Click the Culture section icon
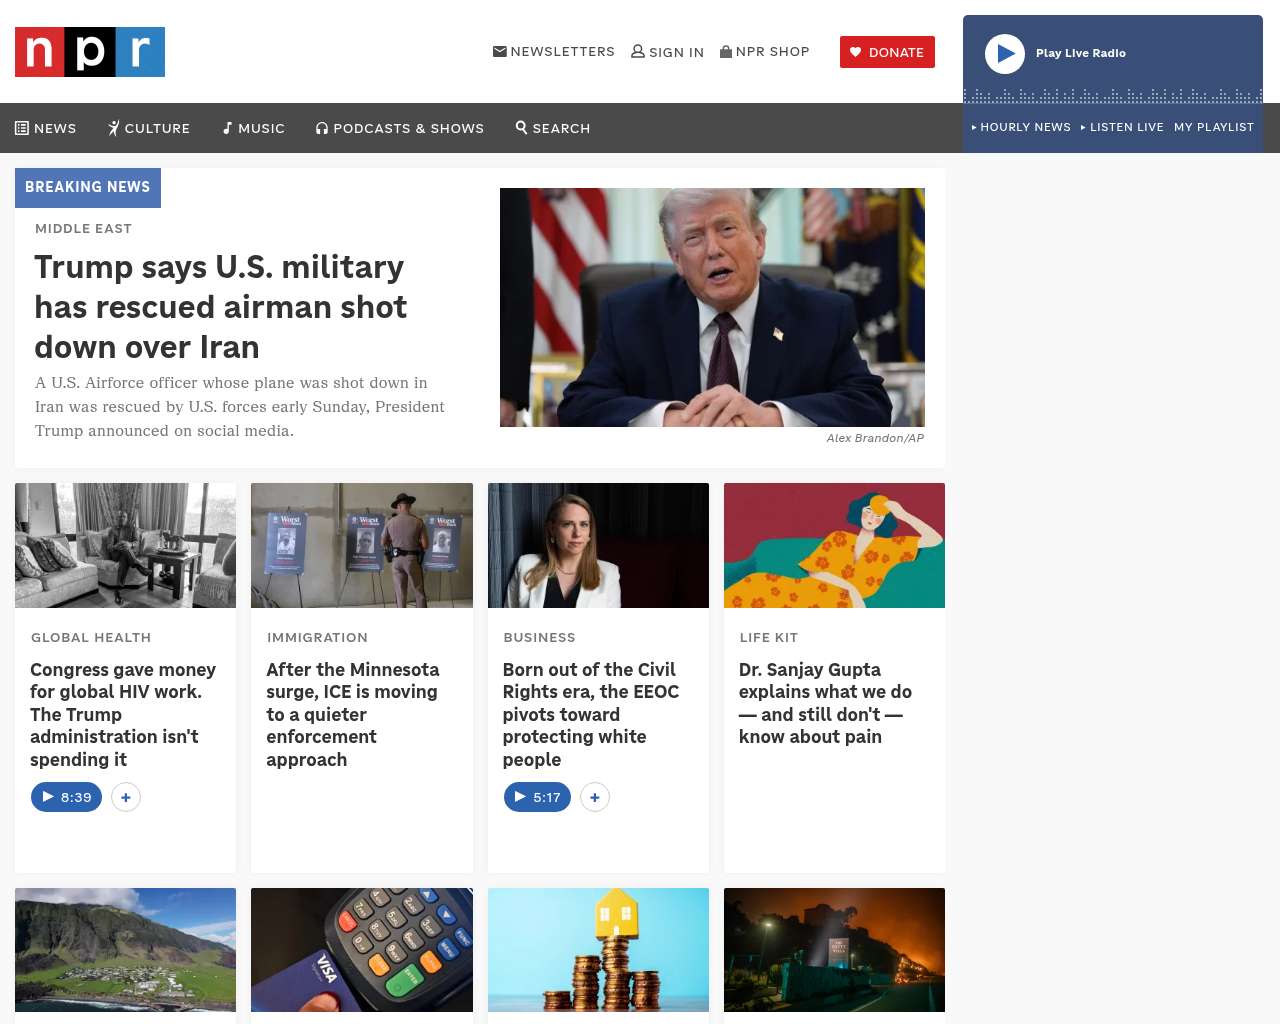The height and width of the screenshot is (1024, 1280). pyautogui.click(x=114, y=128)
